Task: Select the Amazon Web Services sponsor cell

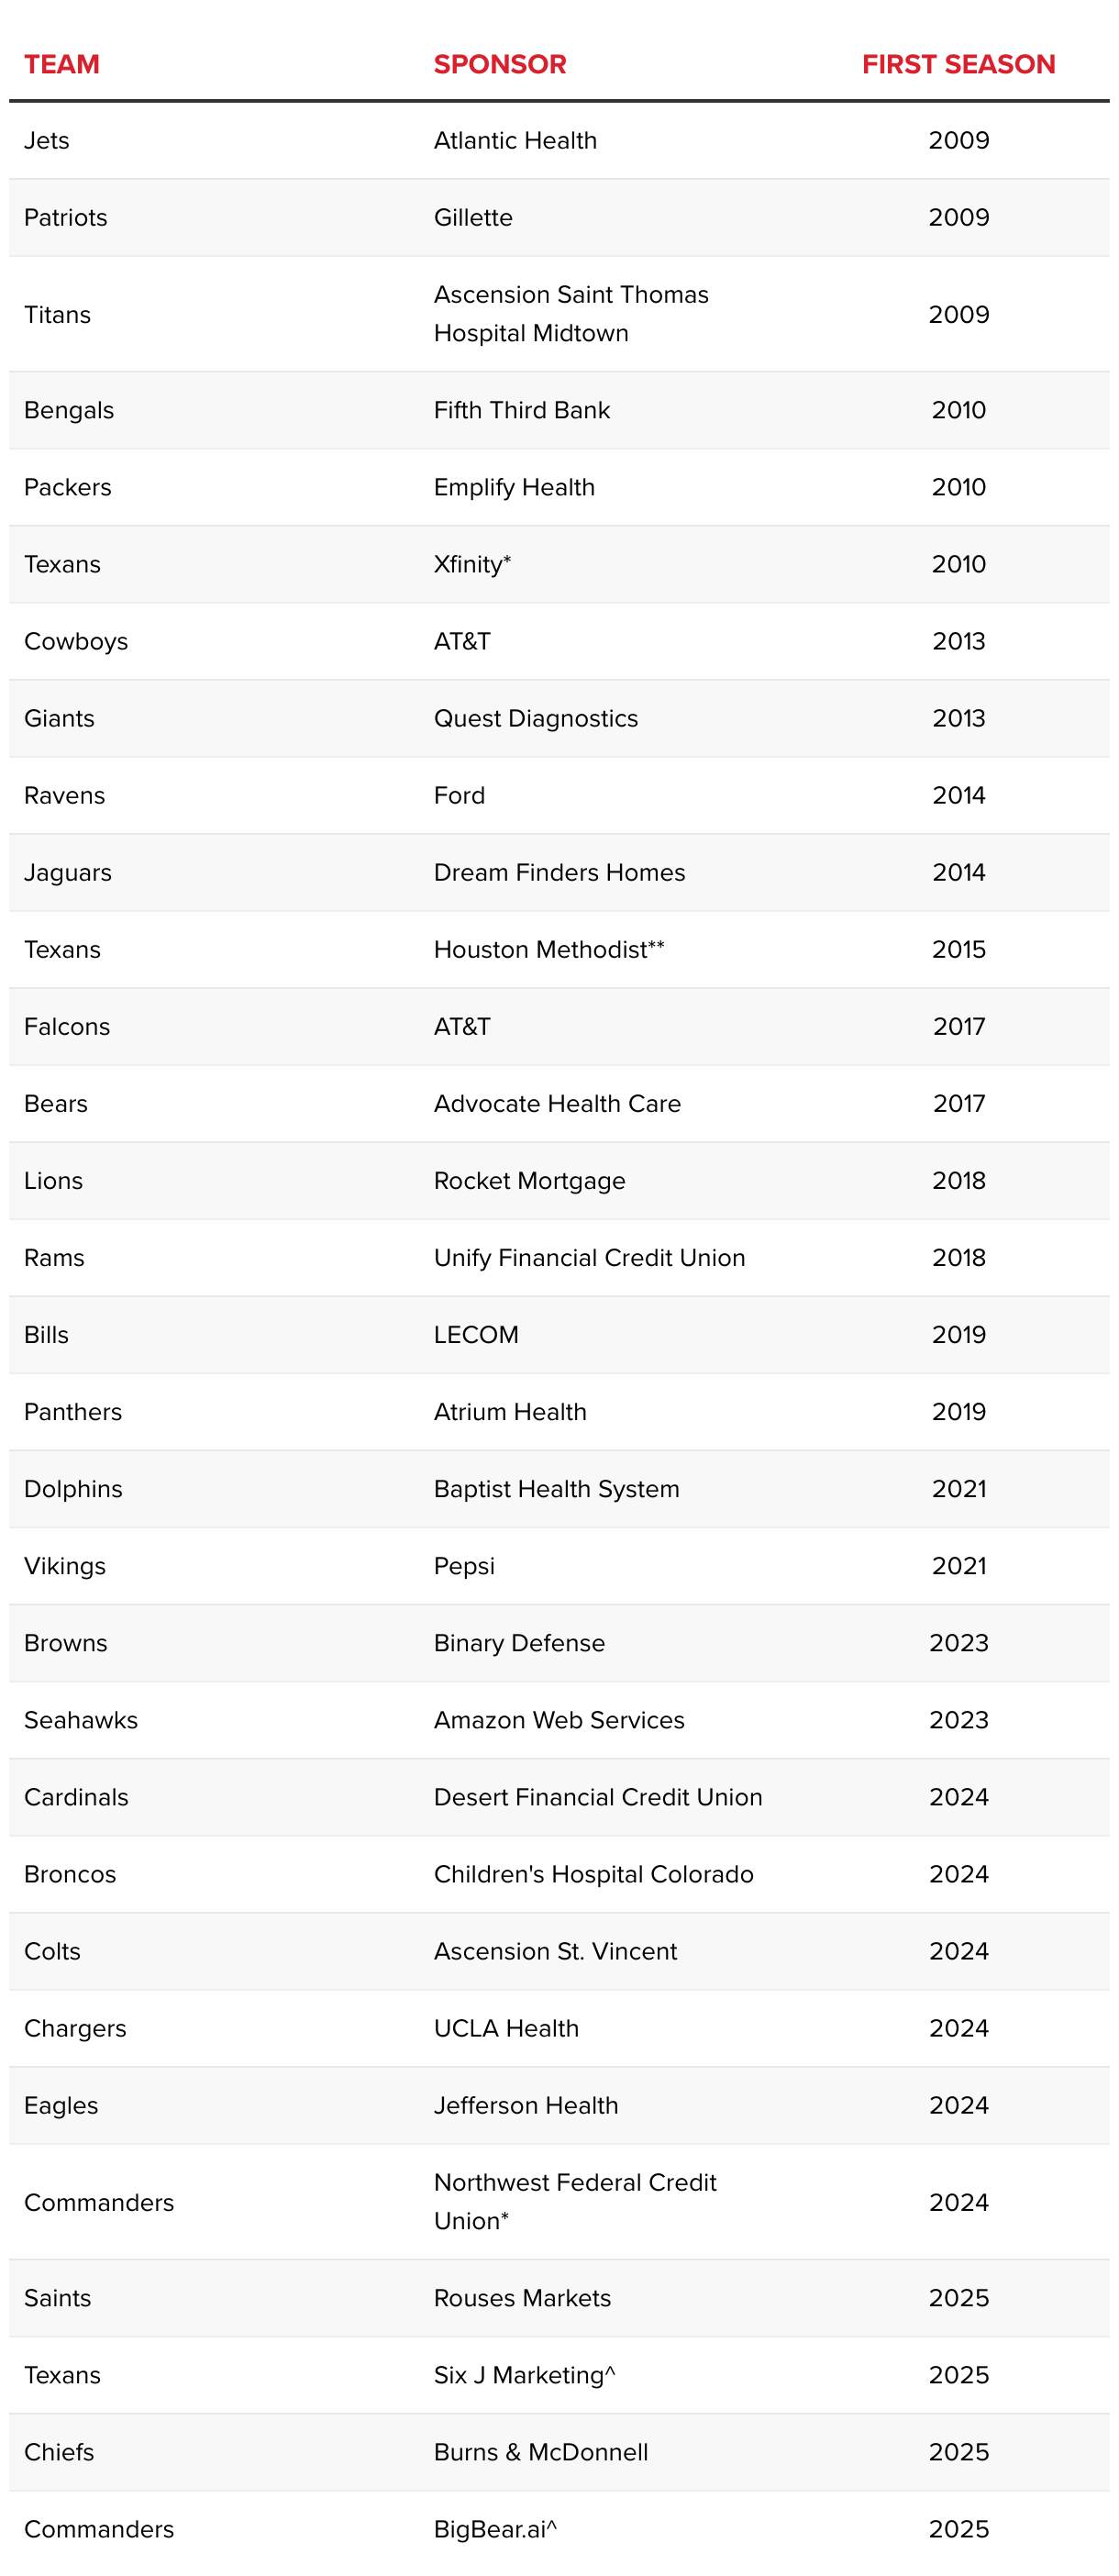Action: [559, 1720]
